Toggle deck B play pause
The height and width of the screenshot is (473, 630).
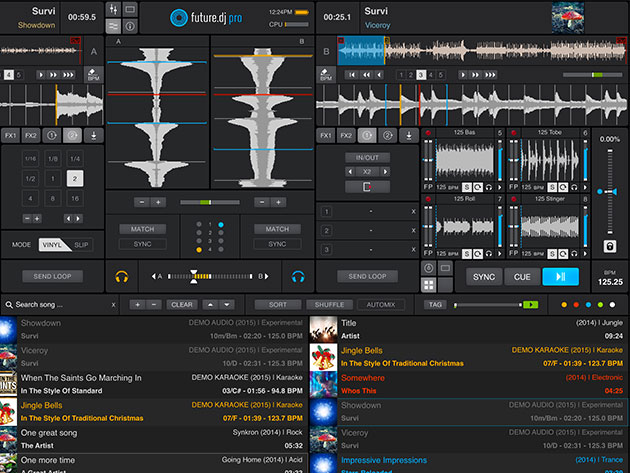(560, 276)
